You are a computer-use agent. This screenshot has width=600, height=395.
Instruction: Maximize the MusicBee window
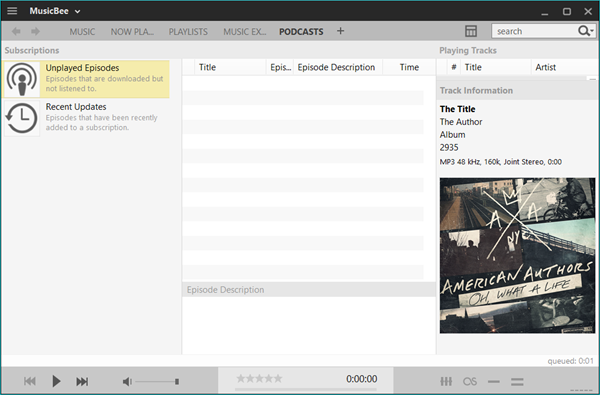567,11
